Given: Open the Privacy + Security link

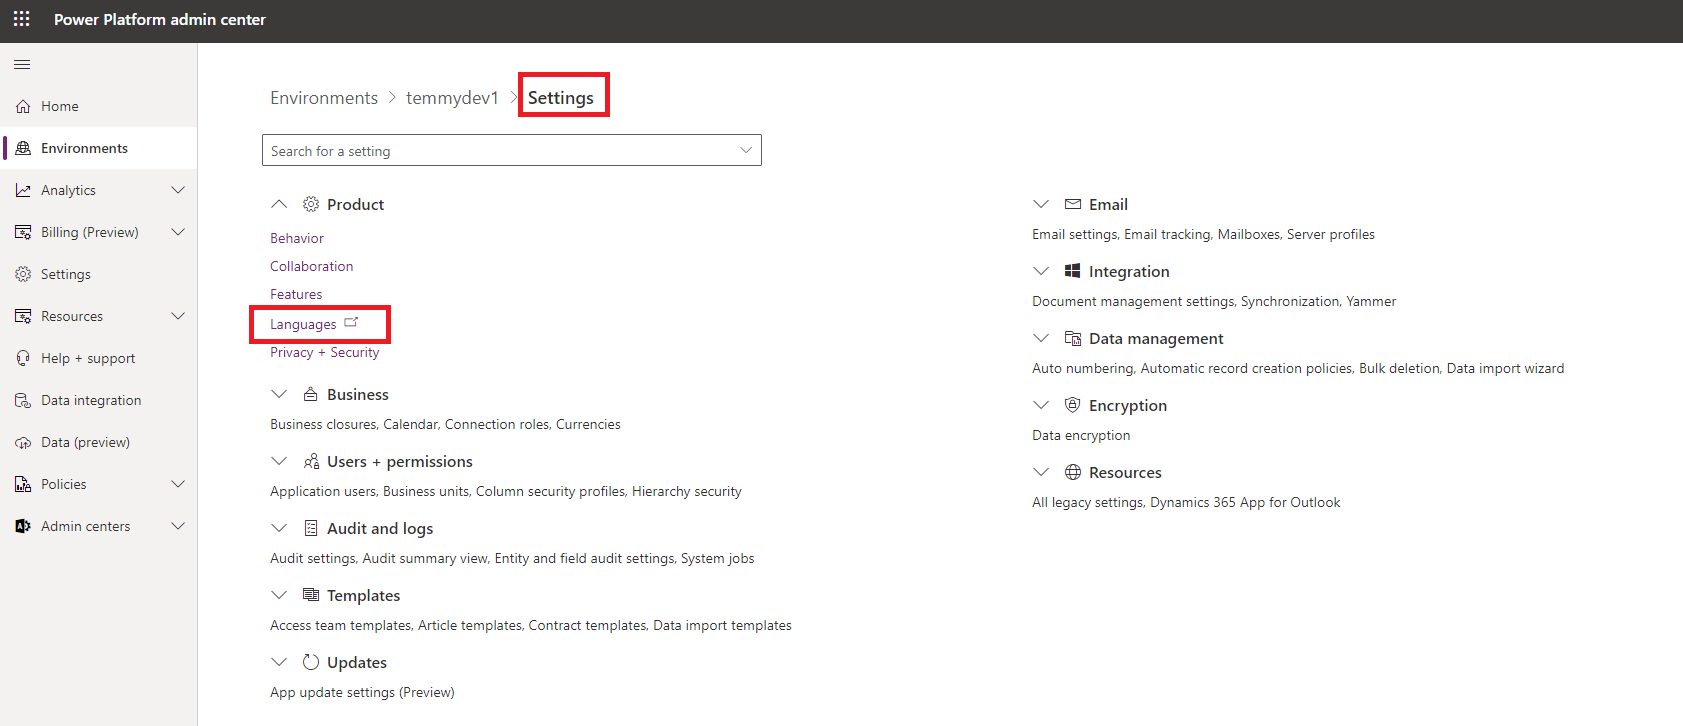Looking at the screenshot, I should [324, 352].
